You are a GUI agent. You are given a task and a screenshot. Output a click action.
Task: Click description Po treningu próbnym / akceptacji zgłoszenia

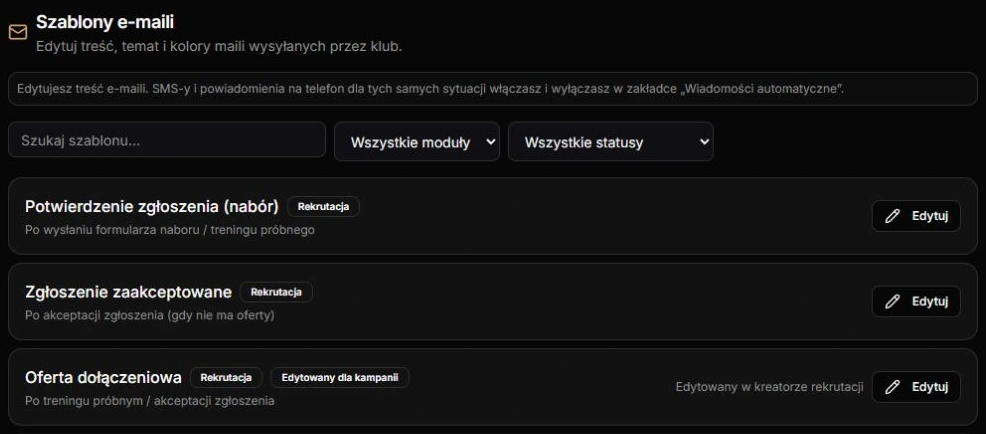click(150, 401)
